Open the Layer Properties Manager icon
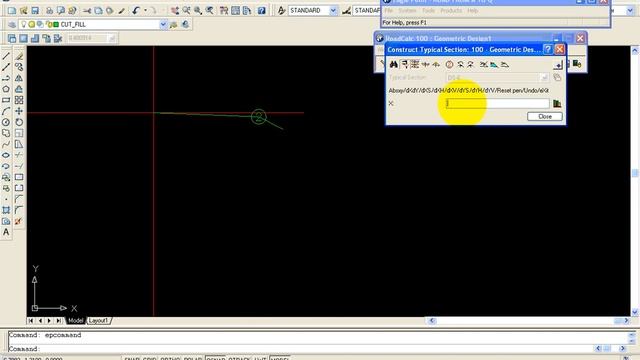Image resolution: width=640 pixels, height=360 pixels. (x=12, y=25)
